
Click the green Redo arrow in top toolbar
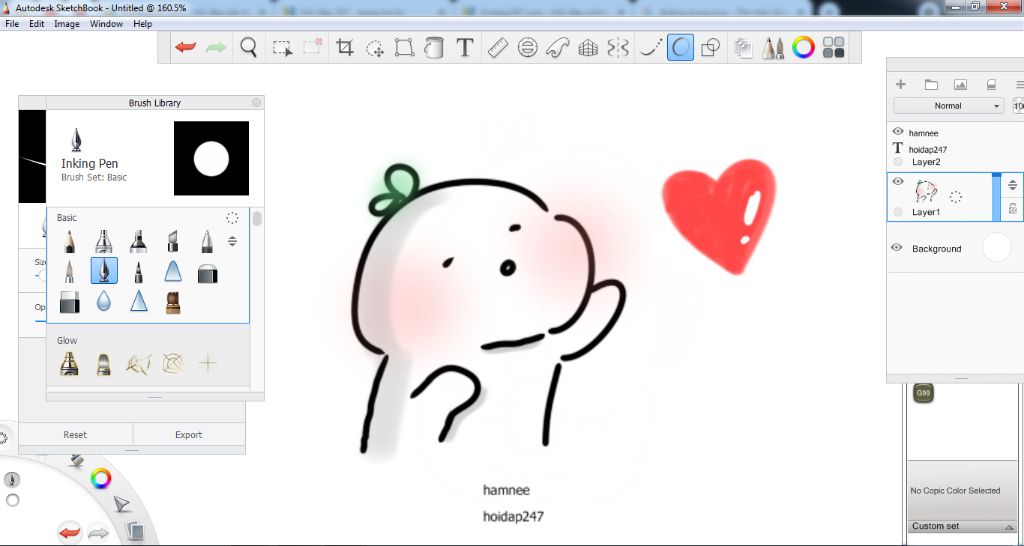[216, 48]
